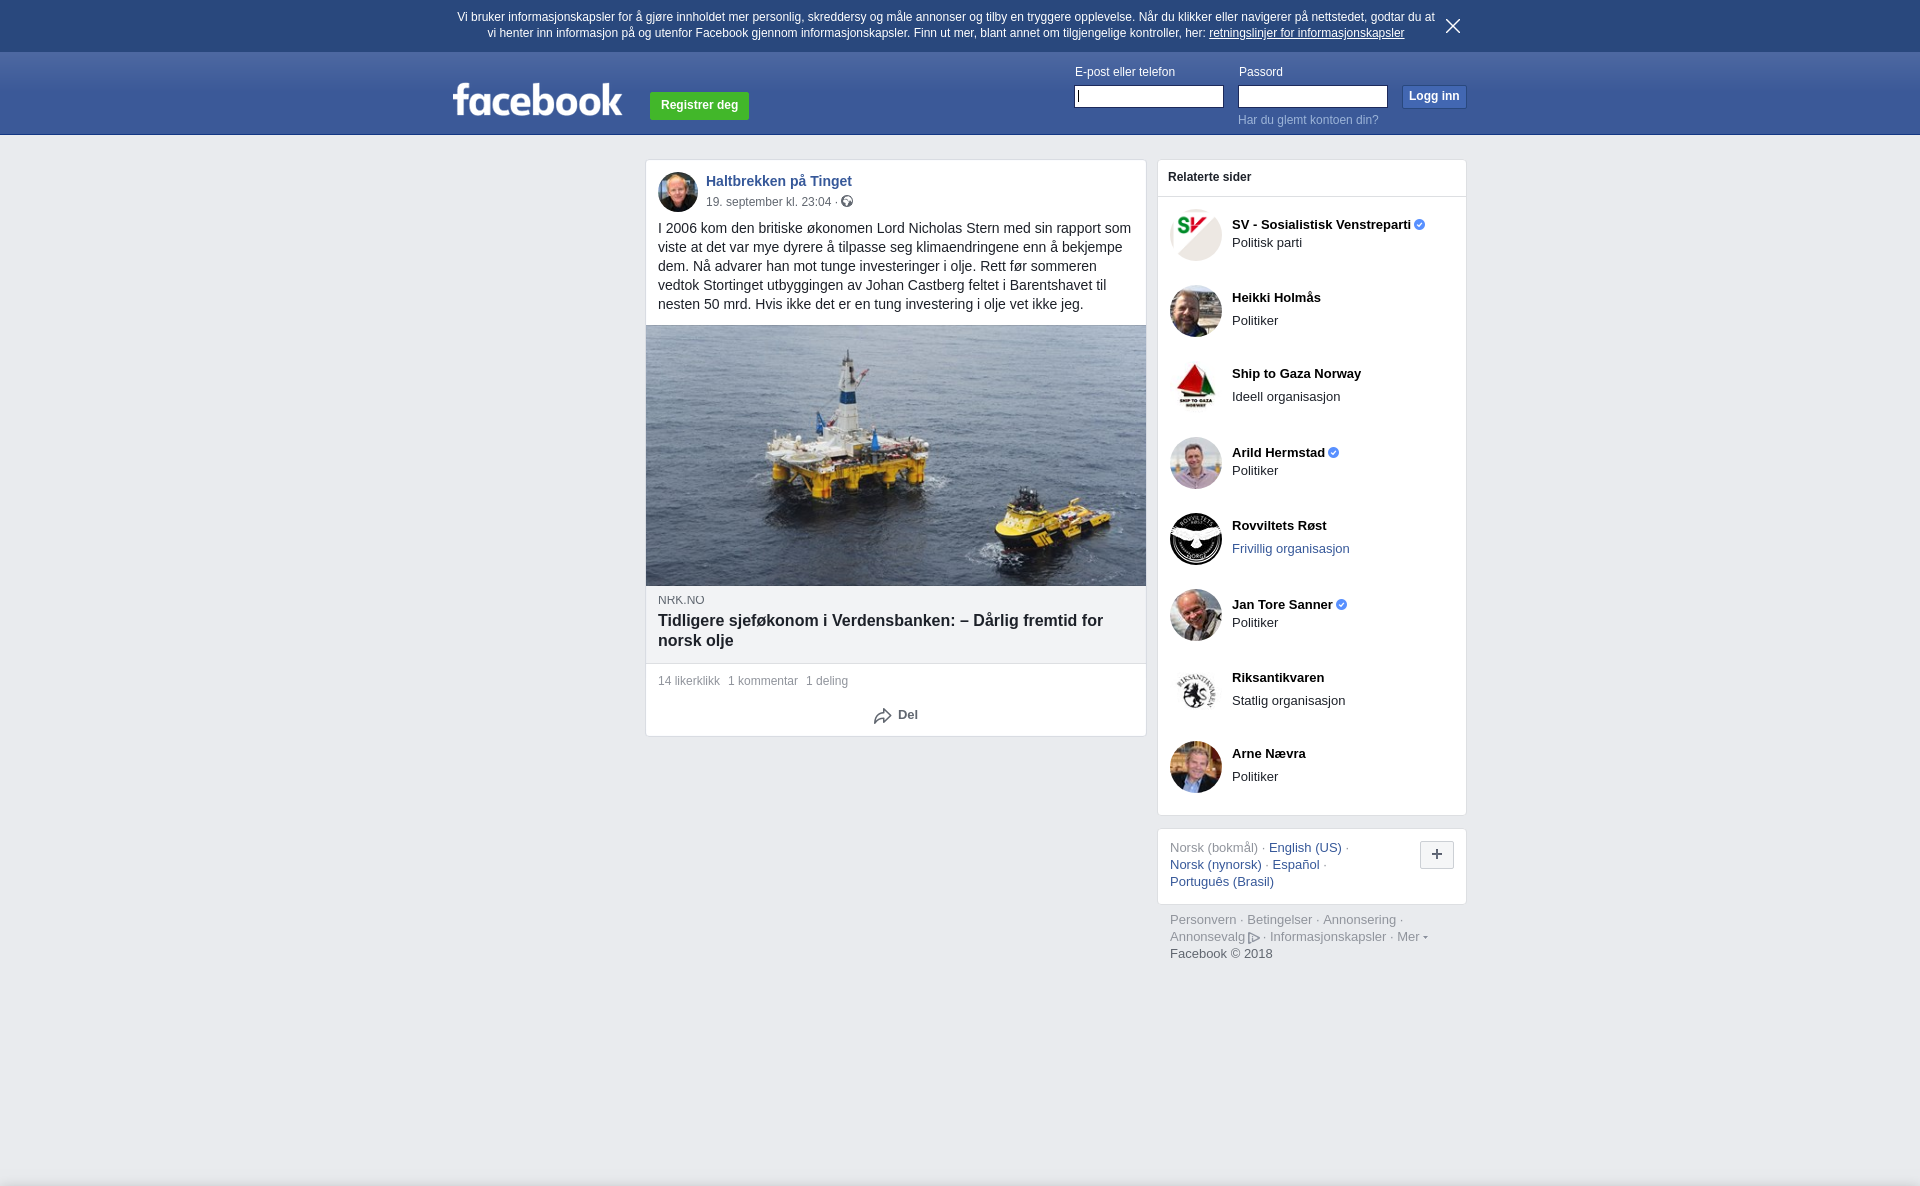Image resolution: width=1920 pixels, height=1186 pixels.
Task: Open the oil rig article image
Action: click(896, 455)
